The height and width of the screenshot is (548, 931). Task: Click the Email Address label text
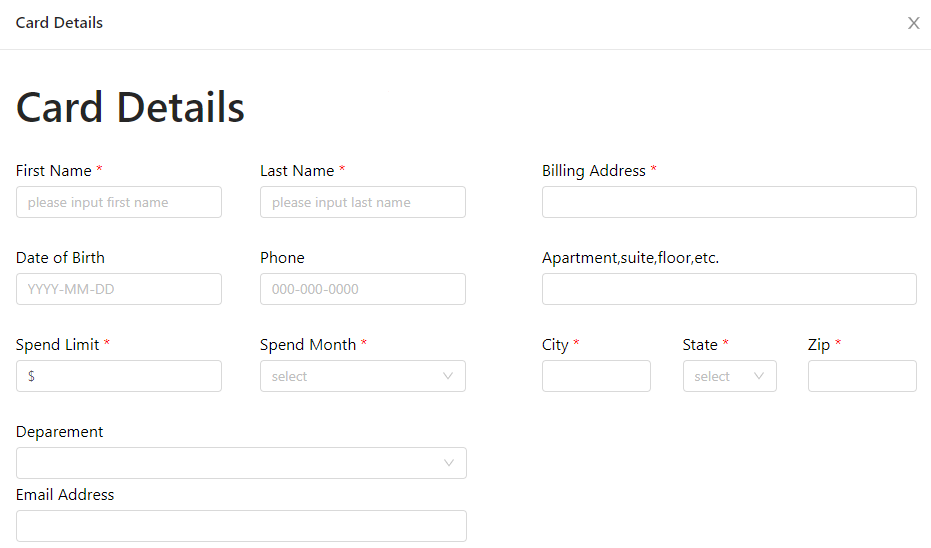65,495
